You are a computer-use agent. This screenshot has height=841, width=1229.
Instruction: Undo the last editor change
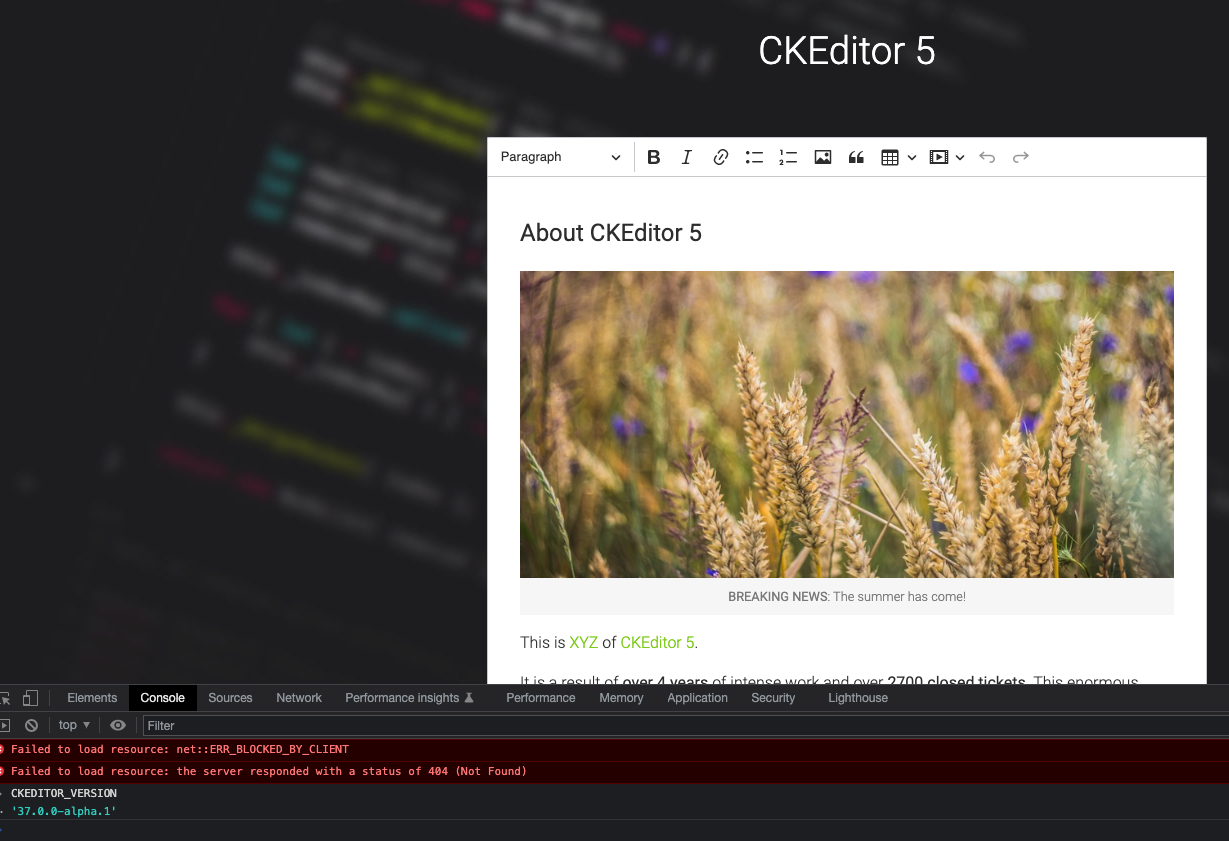pos(987,157)
